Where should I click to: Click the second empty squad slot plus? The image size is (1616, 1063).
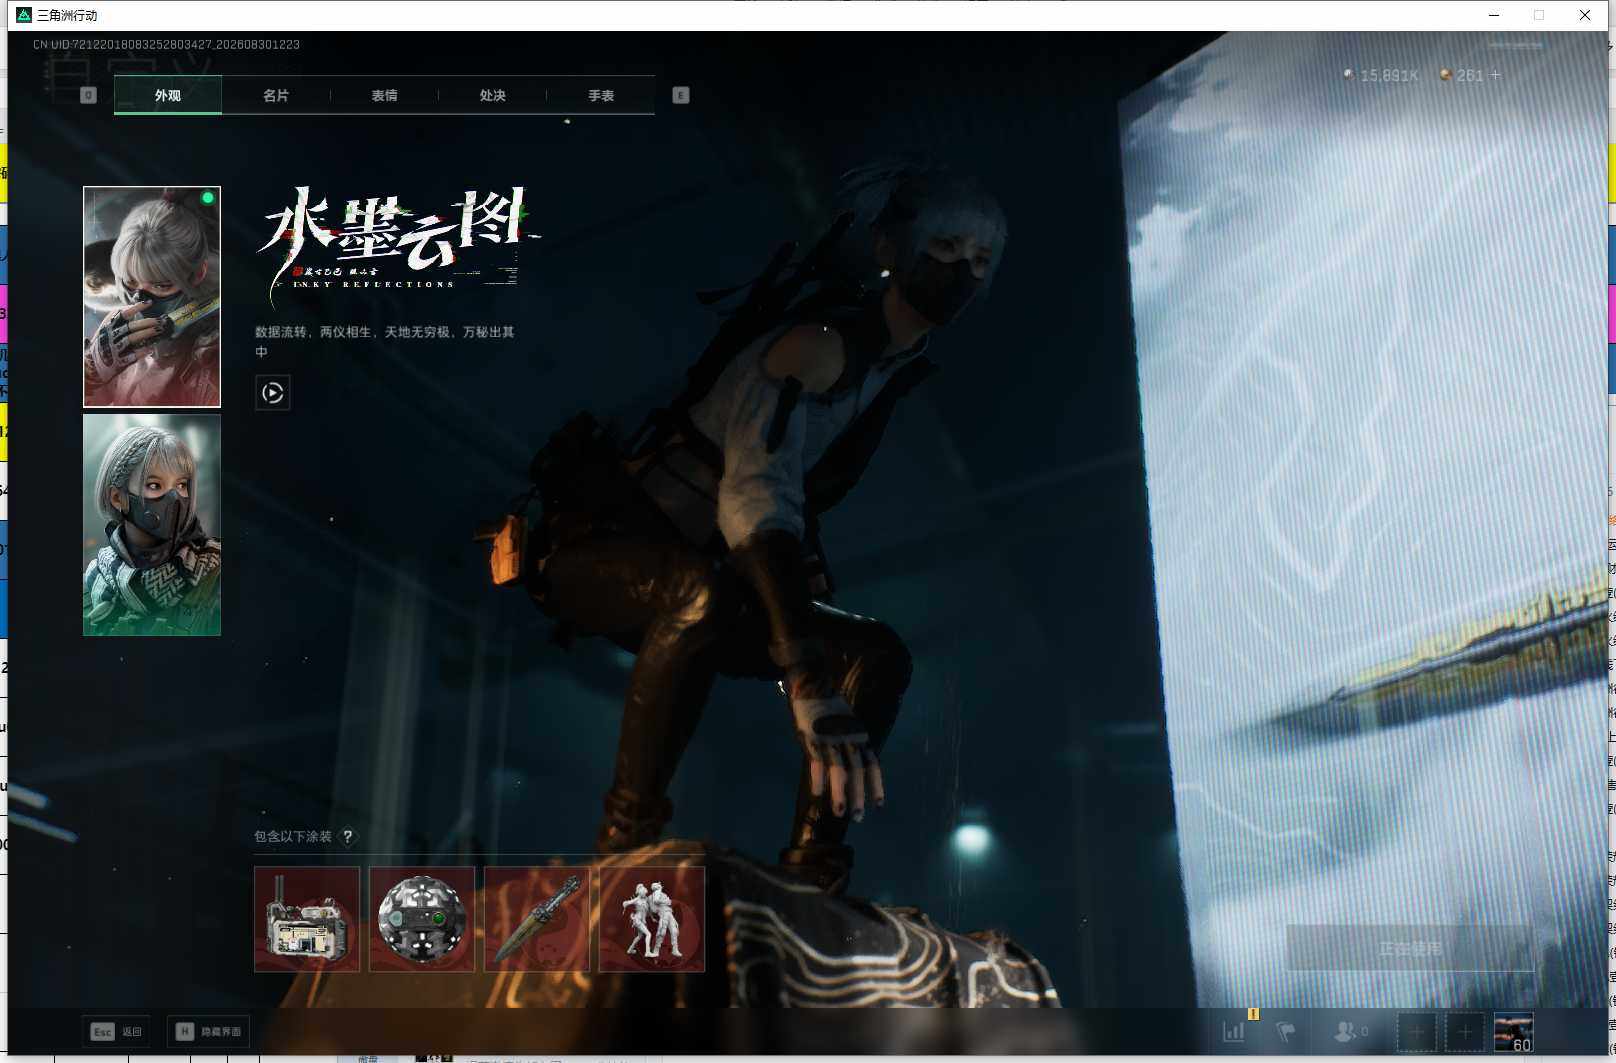(1465, 1031)
